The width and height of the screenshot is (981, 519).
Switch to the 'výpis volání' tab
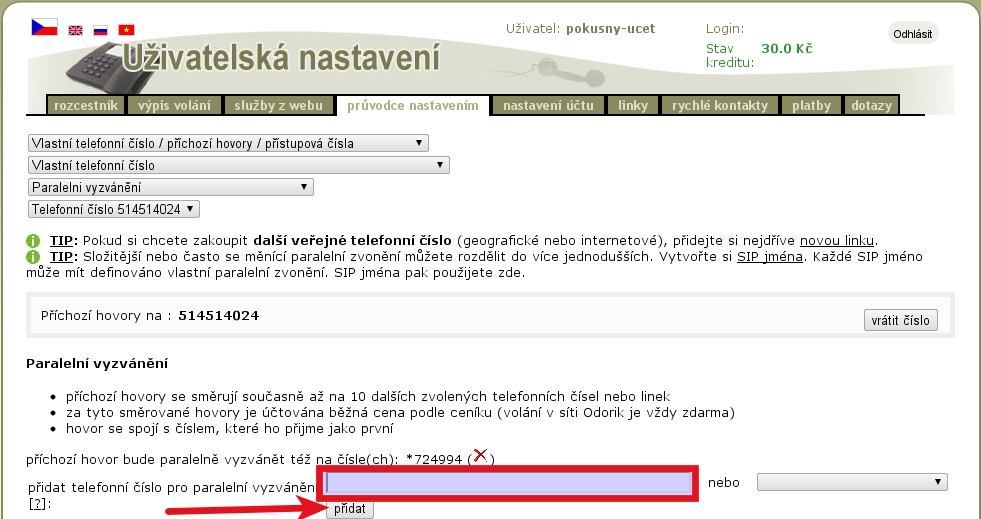[175, 105]
